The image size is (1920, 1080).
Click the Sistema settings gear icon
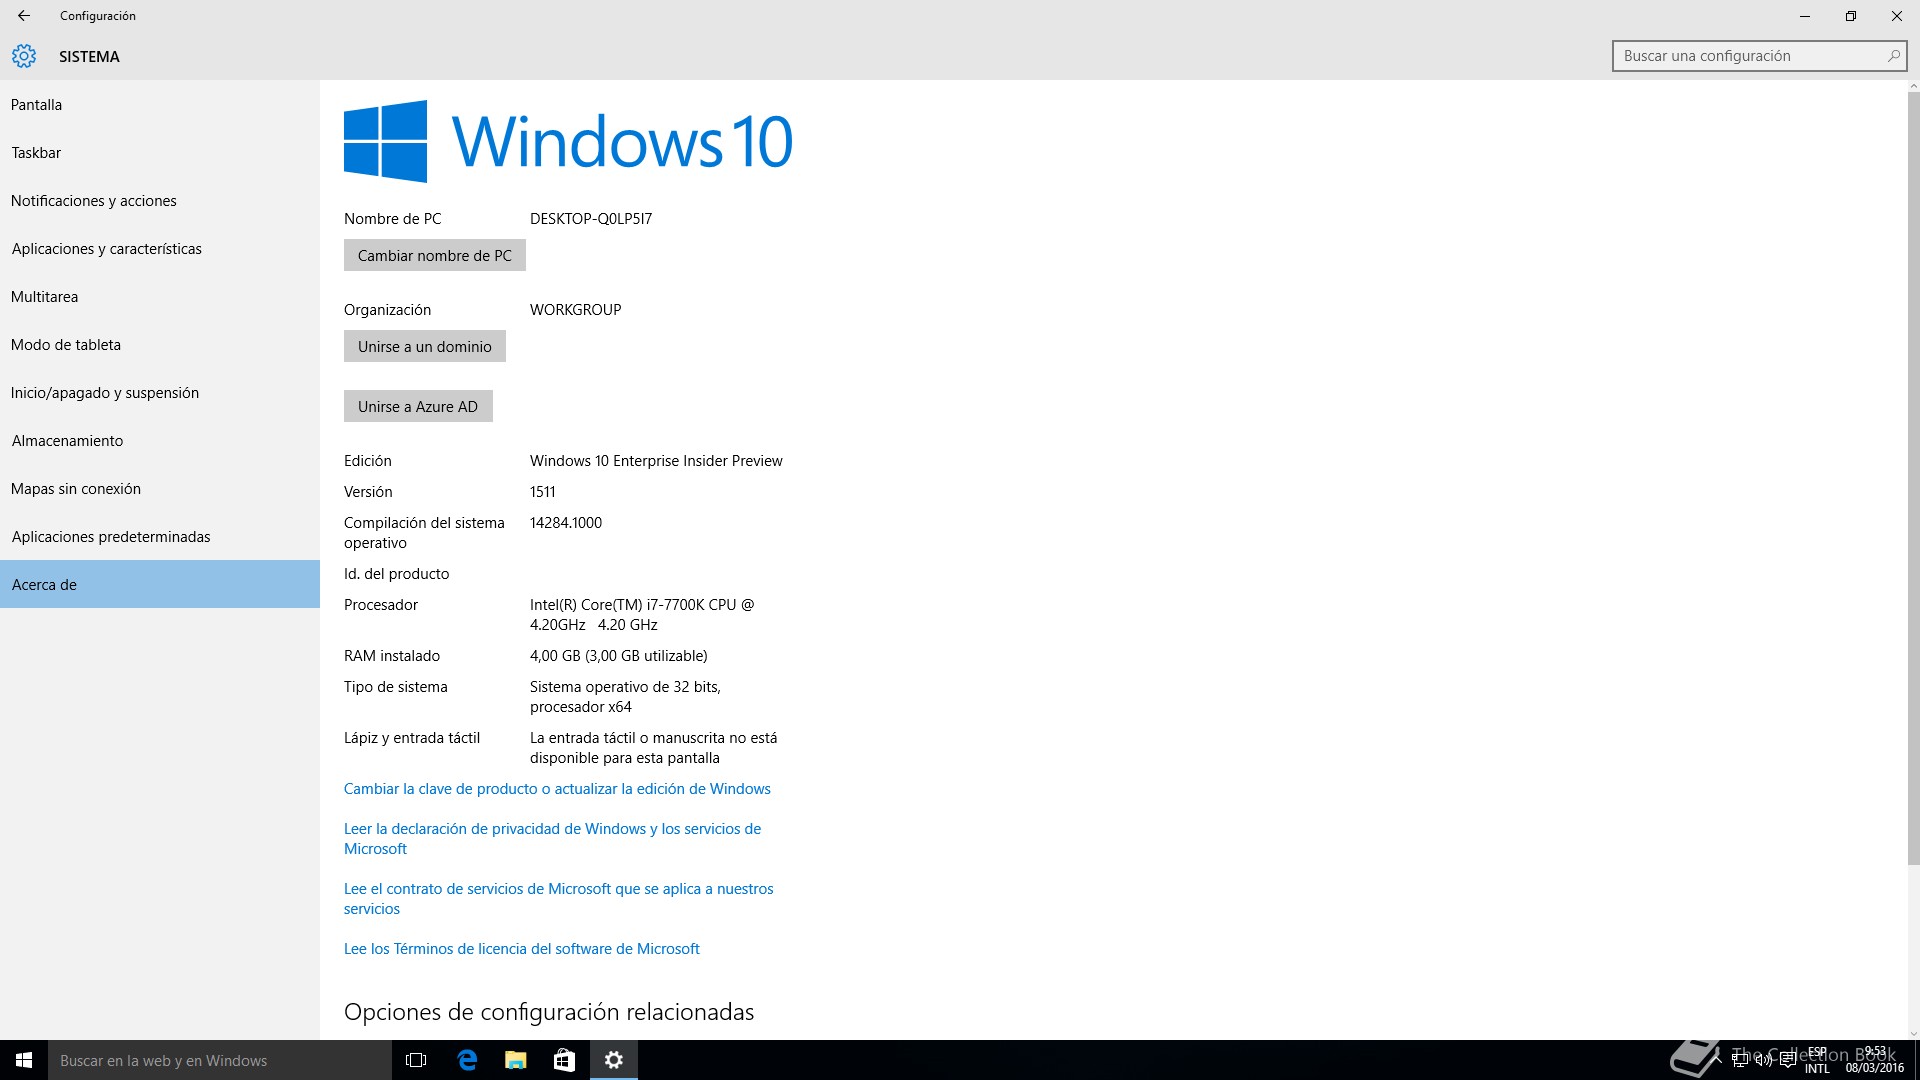coord(24,57)
